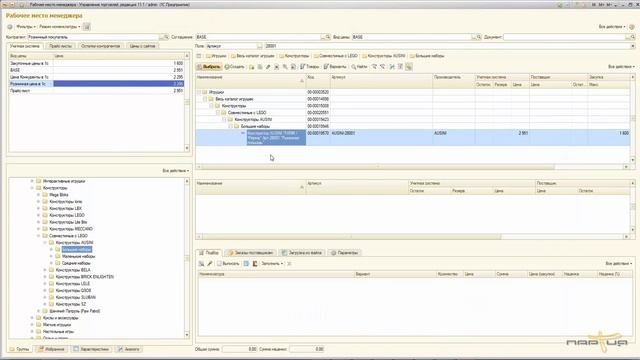Screen dimensions: 640x360
Task: Select the Конструкторы SLUBAN folder
Action: (76, 297)
